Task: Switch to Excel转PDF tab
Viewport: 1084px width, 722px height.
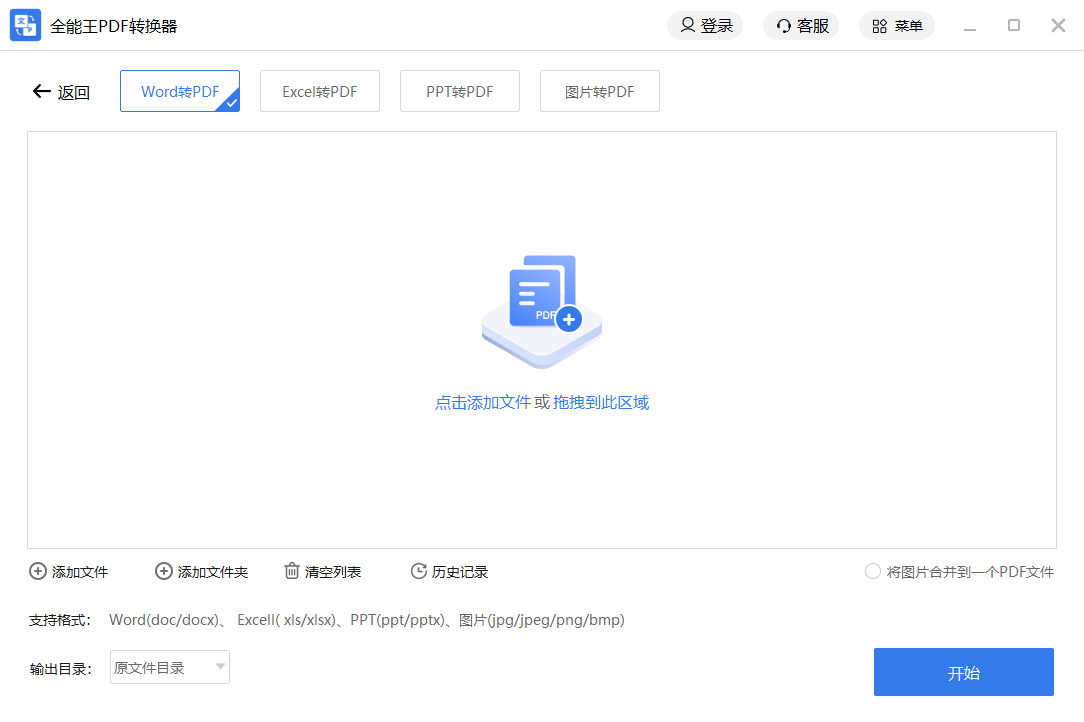Action: [320, 91]
